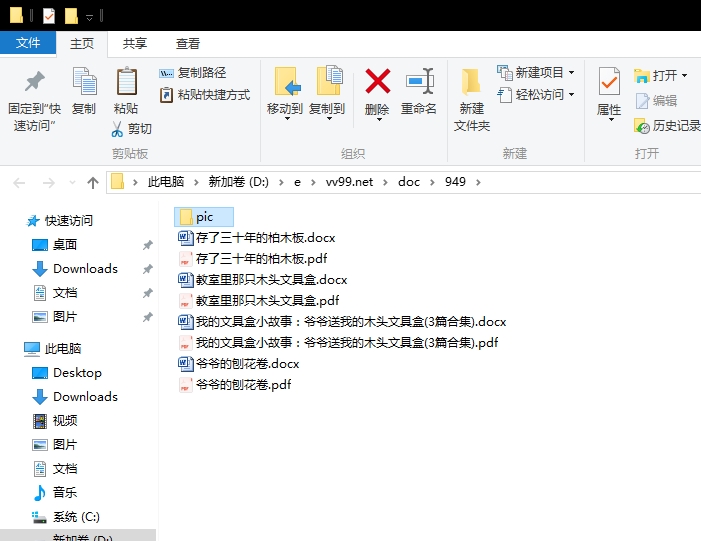Expand the chevron after doc breadcrumb
Image resolution: width=701 pixels, height=541 pixels.
point(432,182)
